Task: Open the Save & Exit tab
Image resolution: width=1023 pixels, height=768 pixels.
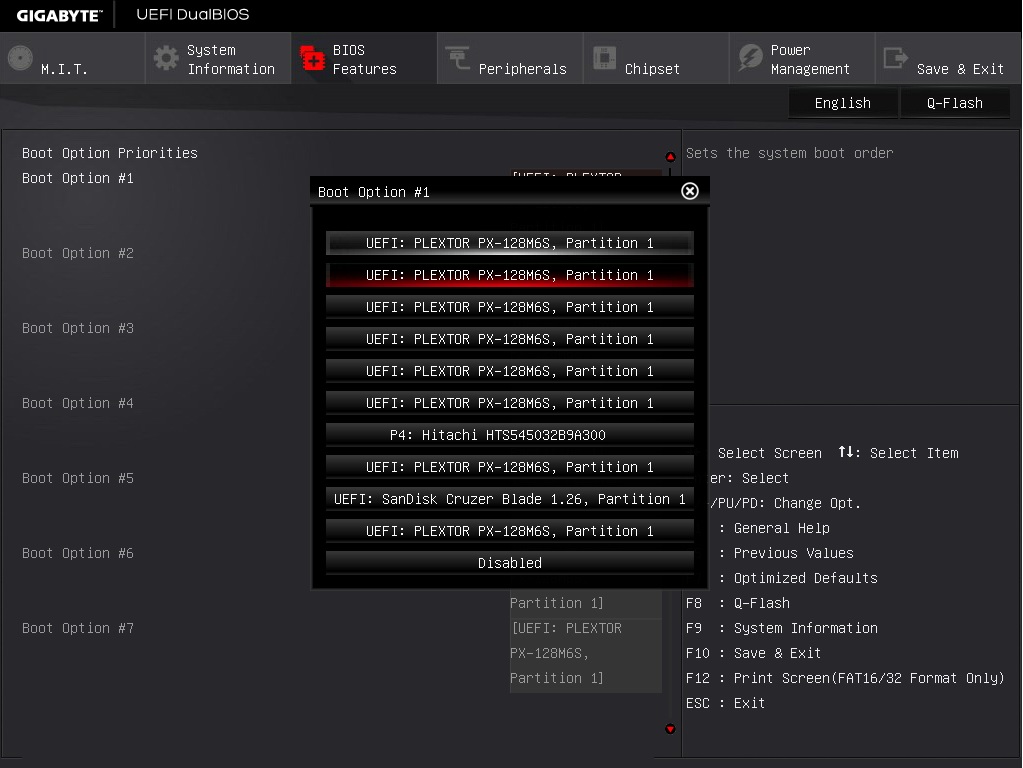Action: coord(948,58)
